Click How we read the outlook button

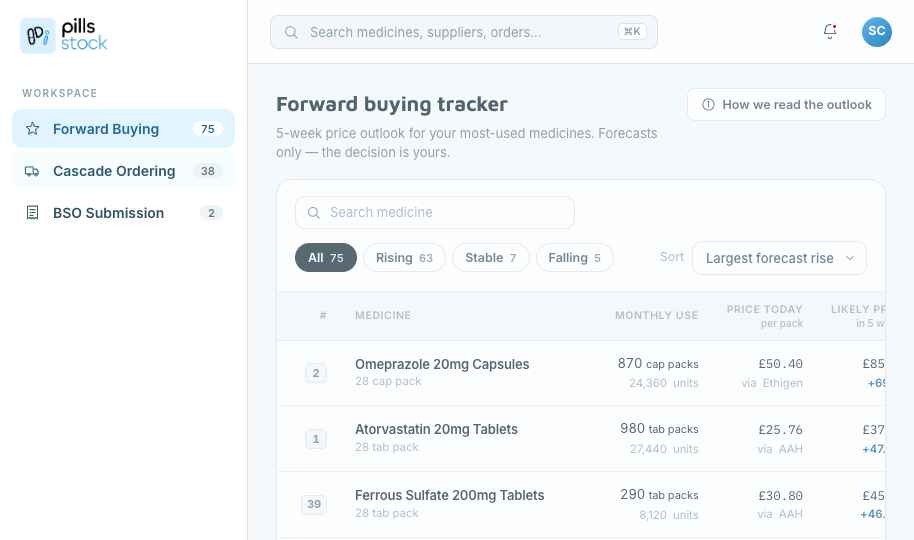[x=786, y=104]
